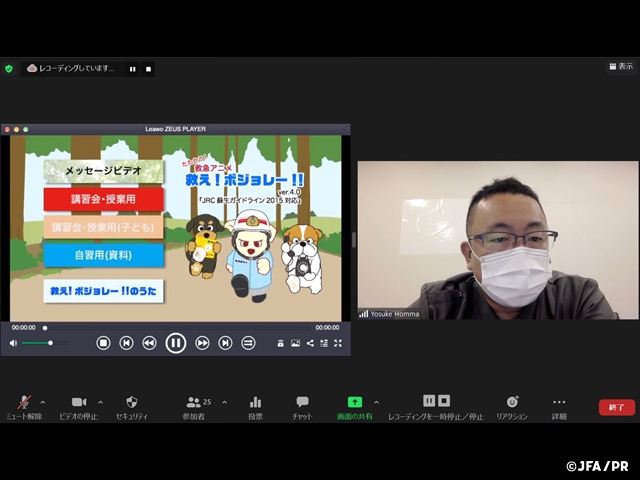Viewport: 640px width, 480px height.
Task: Click the share icon in player
Action: (310, 343)
